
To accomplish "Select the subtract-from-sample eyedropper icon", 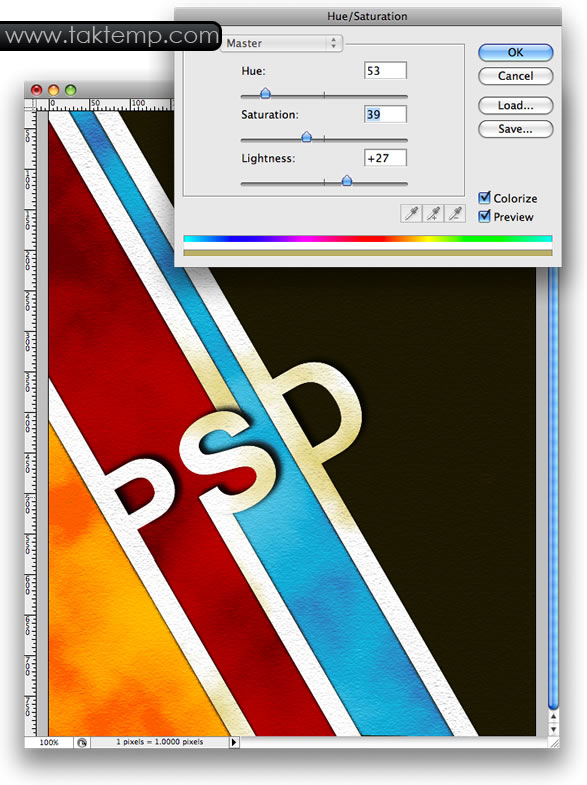I will 455,214.
